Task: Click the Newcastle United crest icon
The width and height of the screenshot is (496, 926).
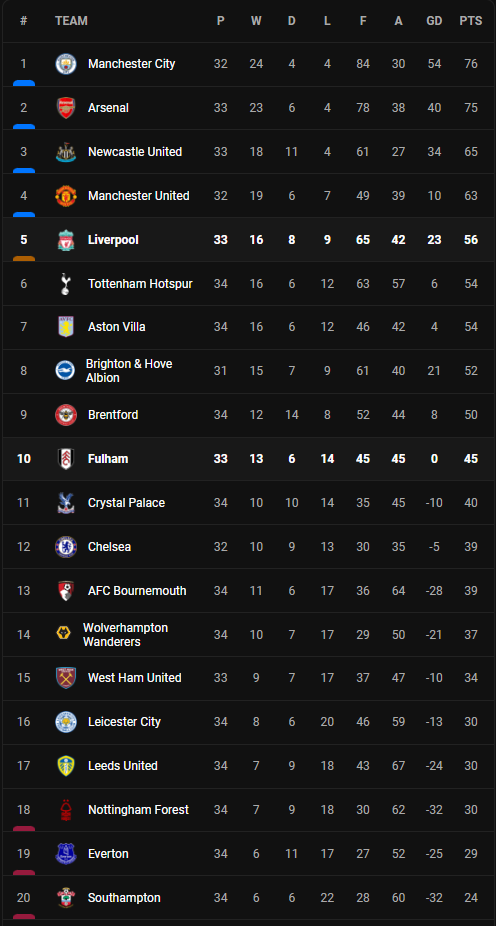Action: (x=66, y=152)
